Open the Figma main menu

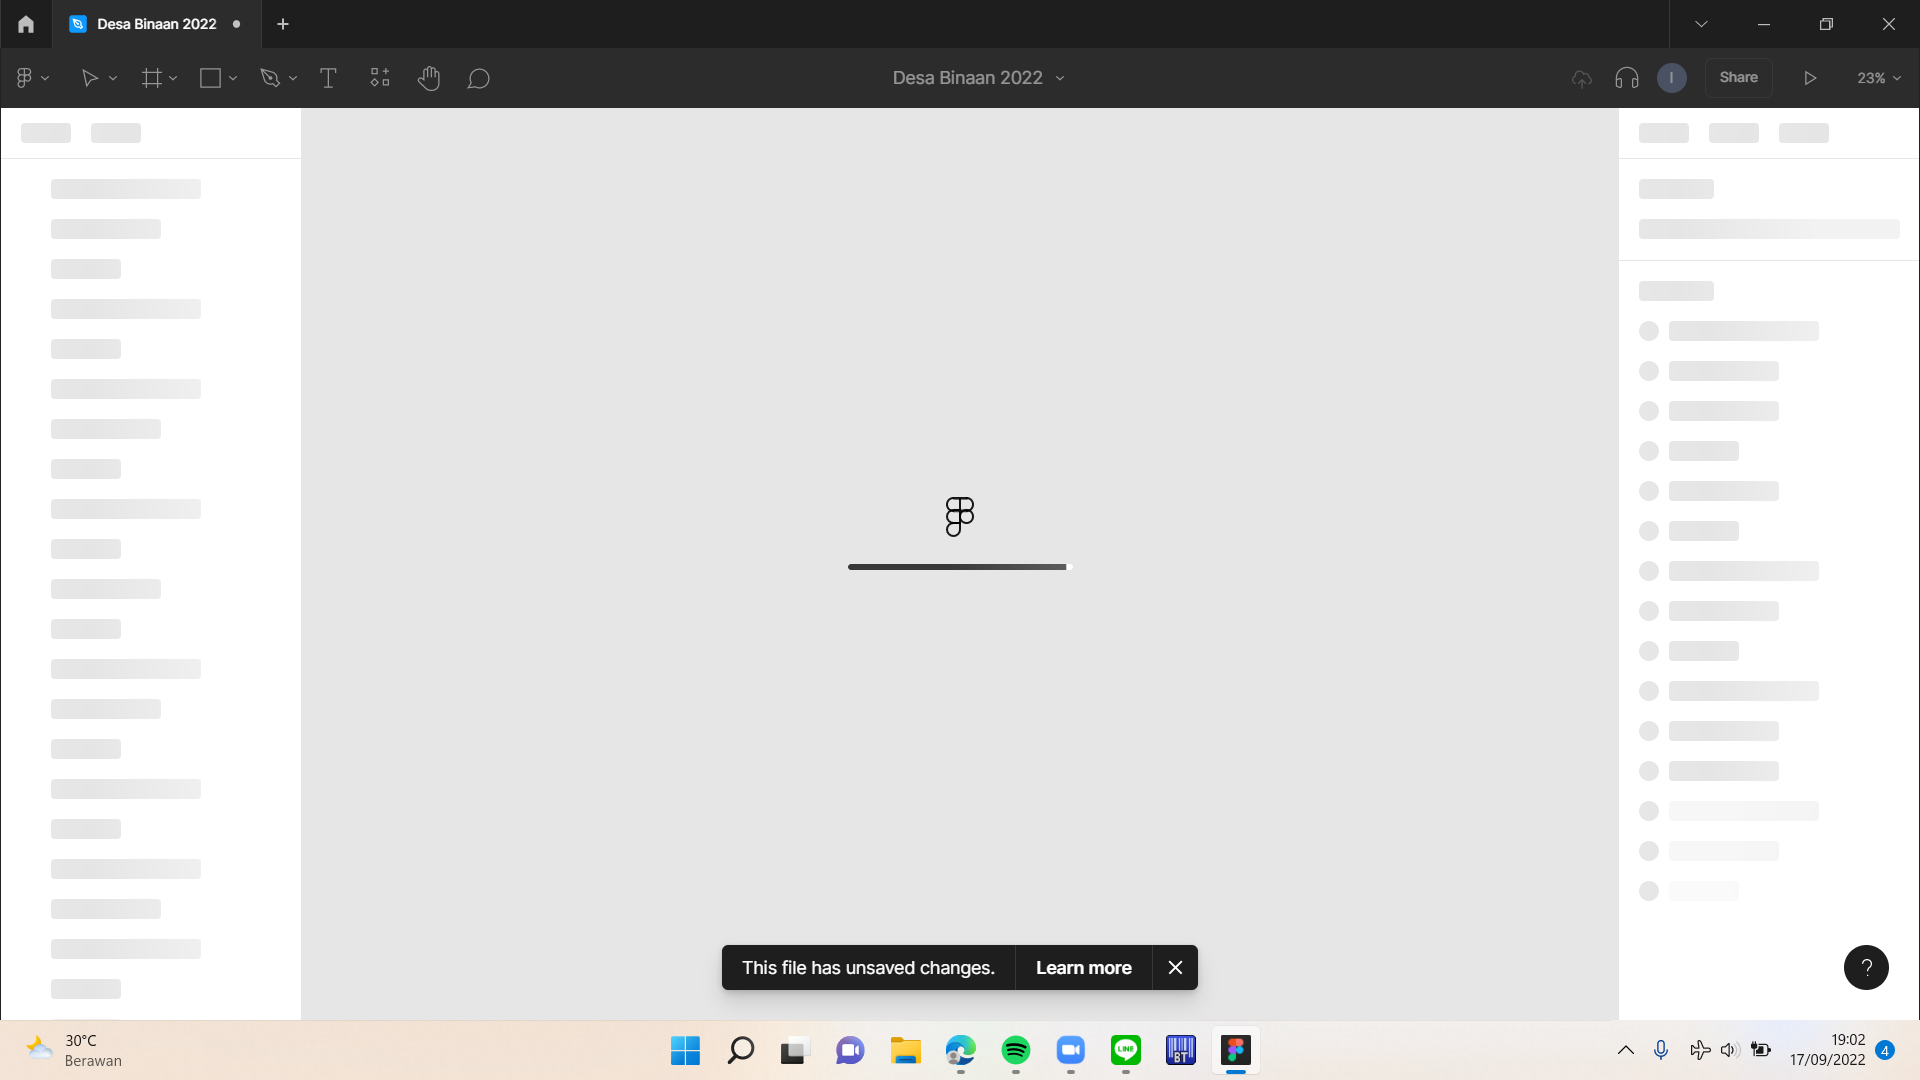[24, 78]
